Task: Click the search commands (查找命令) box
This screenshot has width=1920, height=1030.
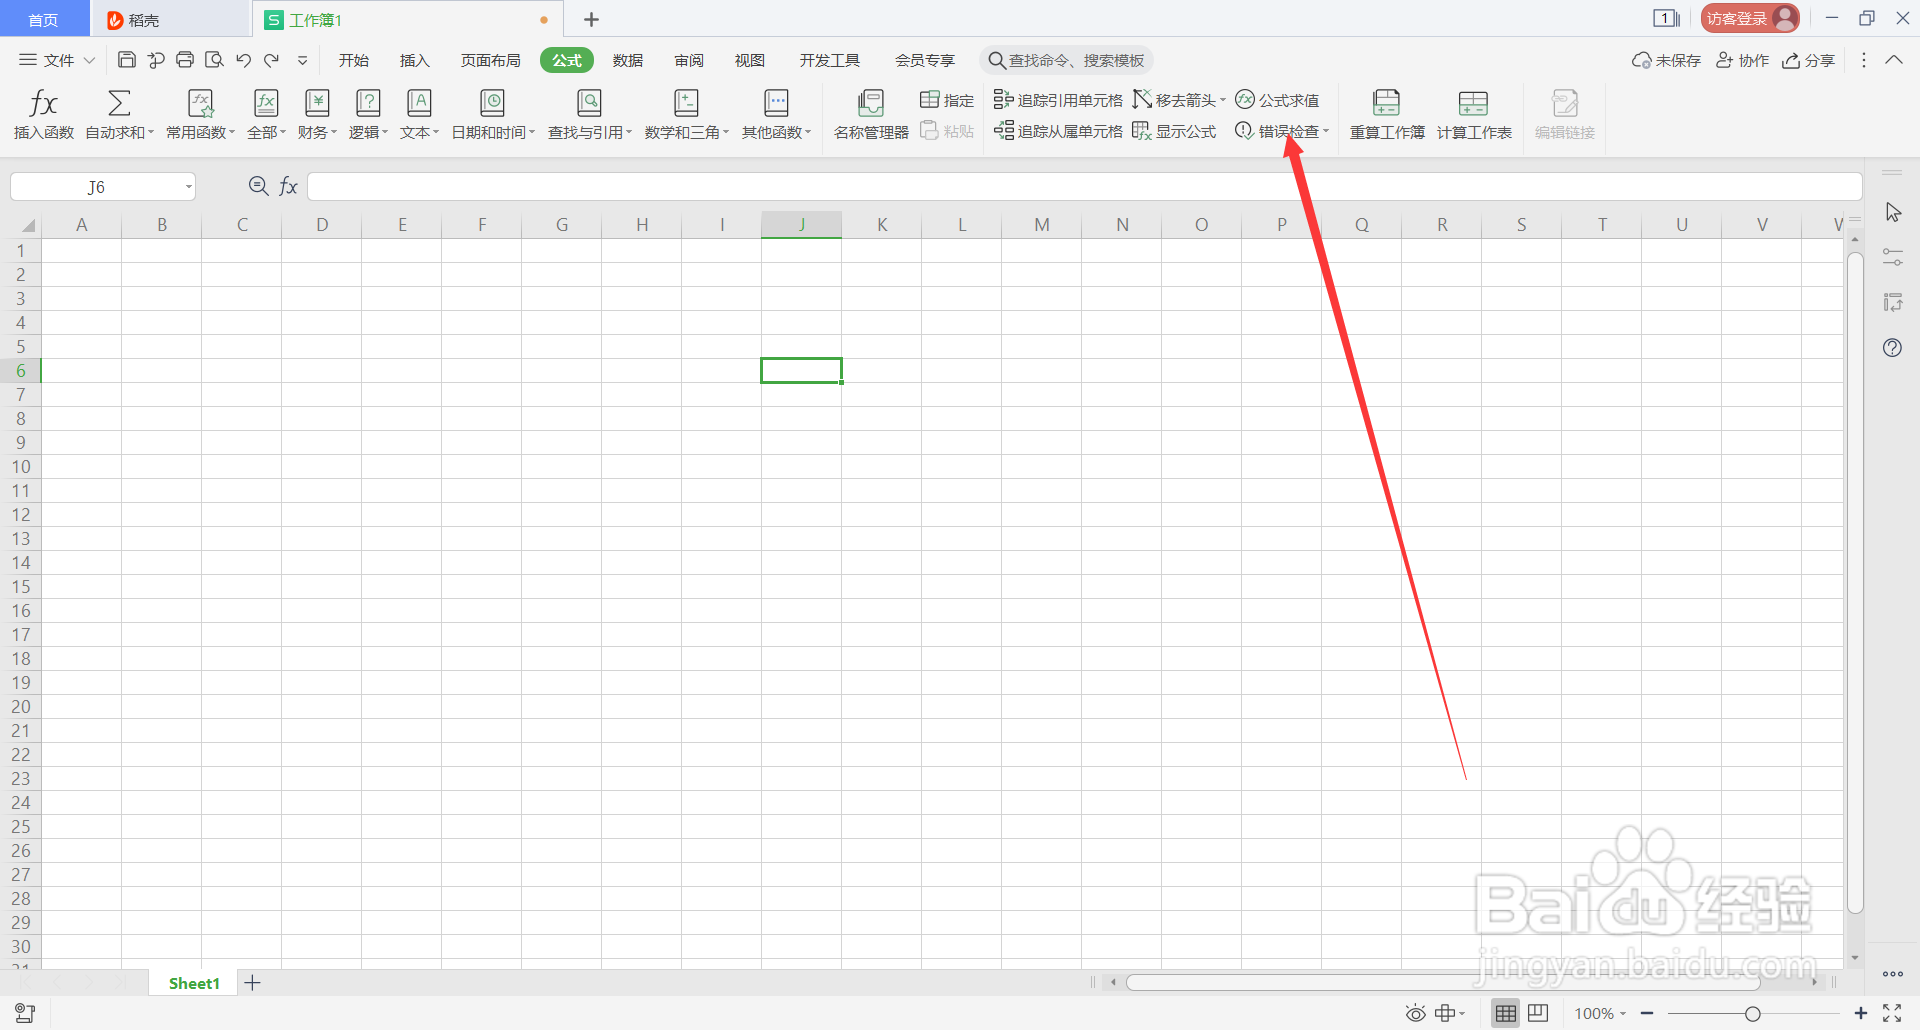Action: click(1067, 60)
